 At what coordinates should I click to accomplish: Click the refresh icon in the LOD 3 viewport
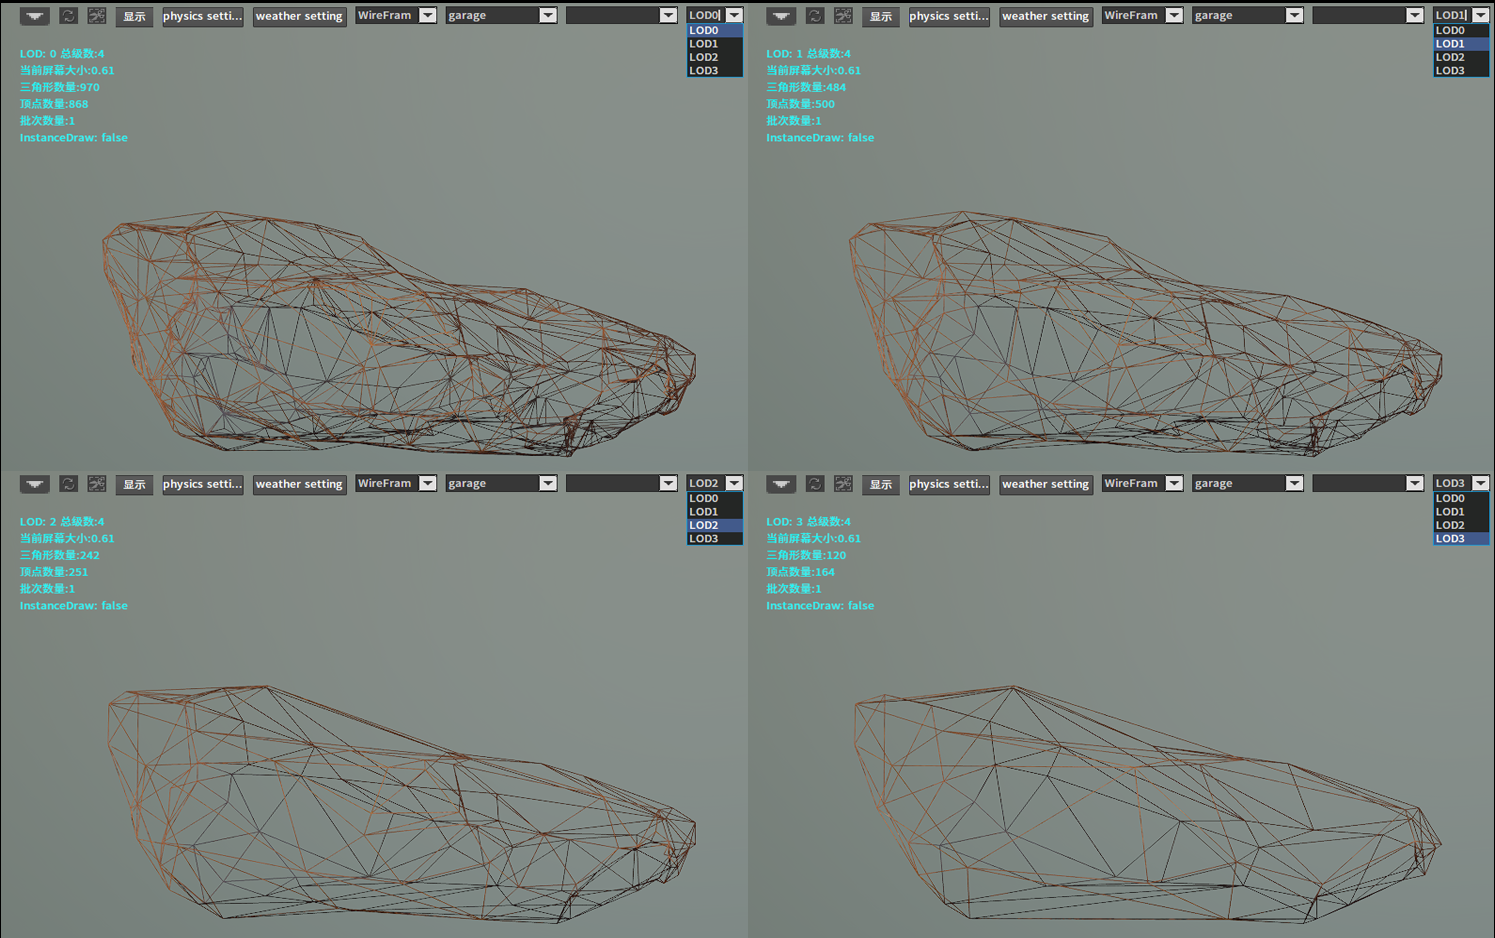pos(815,484)
